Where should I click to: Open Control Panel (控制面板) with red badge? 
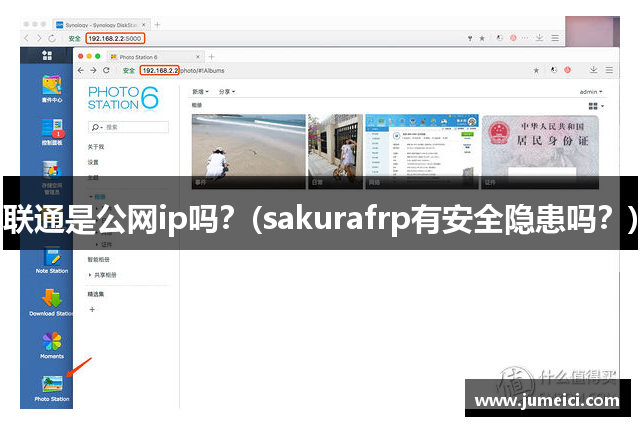(x=52, y=132)
